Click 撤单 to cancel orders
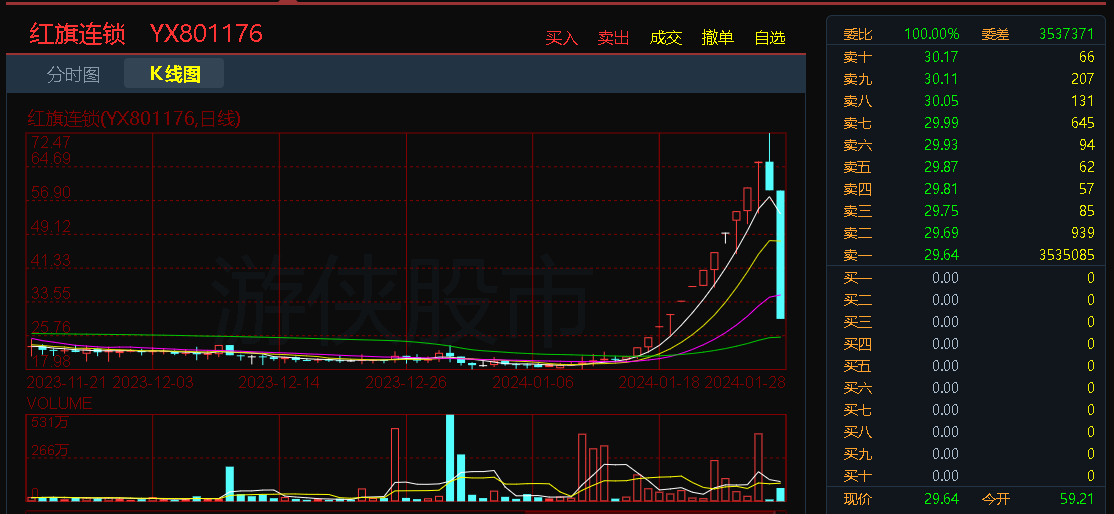 (x=718, y=38)
